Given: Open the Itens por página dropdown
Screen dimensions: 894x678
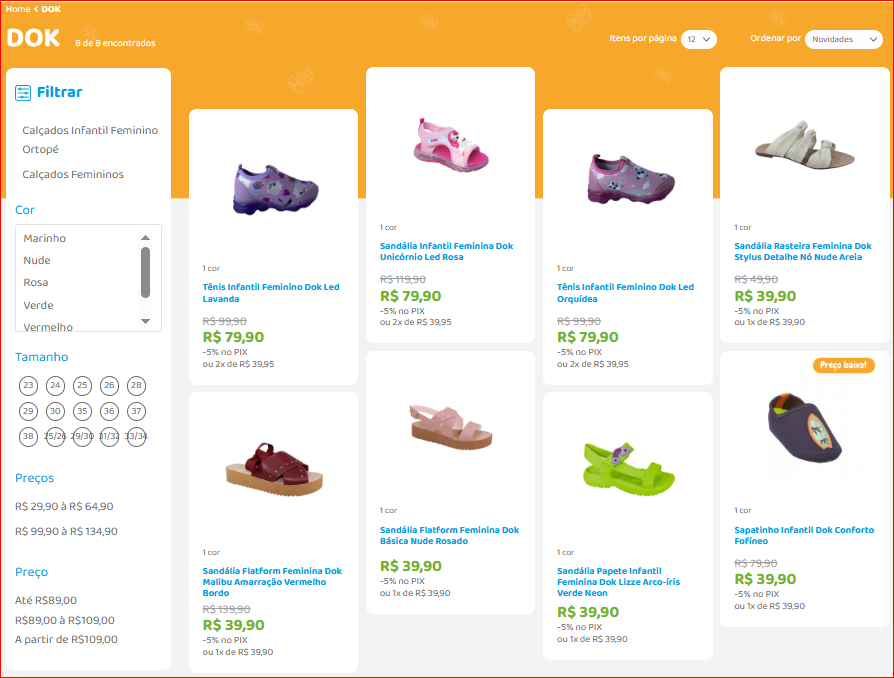Looking at the screenshot, I should coord(699,39).
